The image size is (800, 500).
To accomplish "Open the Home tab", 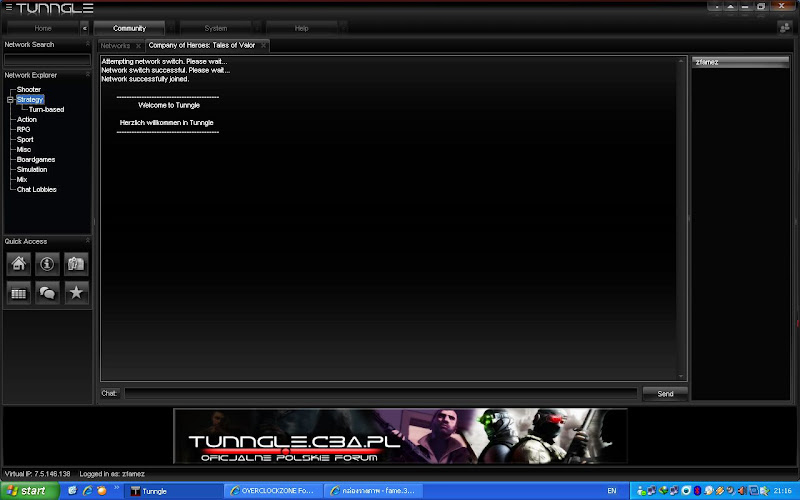I will (43, 28).
